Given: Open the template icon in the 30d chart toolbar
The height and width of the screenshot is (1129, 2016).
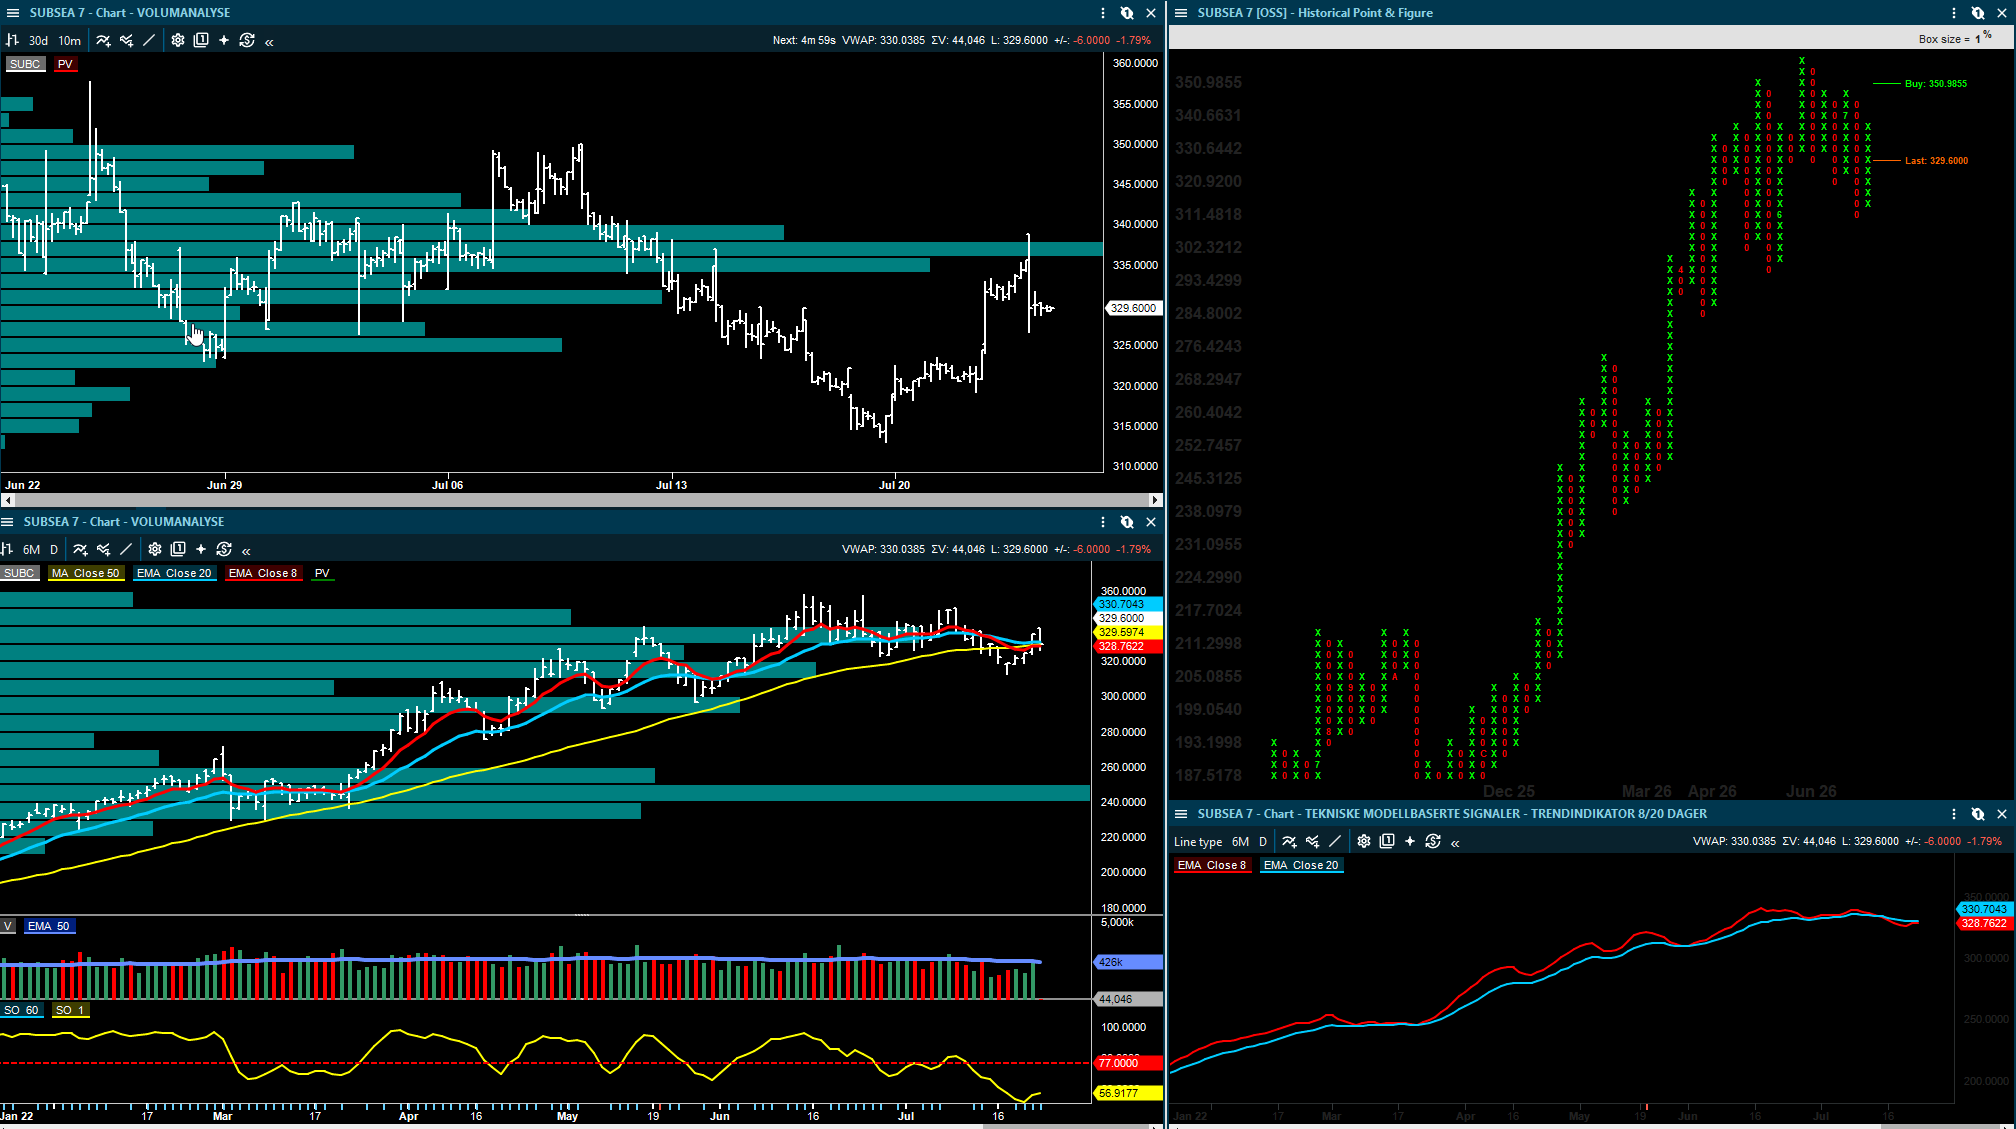Looking at the screenshot, I should click(x=200, y=40).
